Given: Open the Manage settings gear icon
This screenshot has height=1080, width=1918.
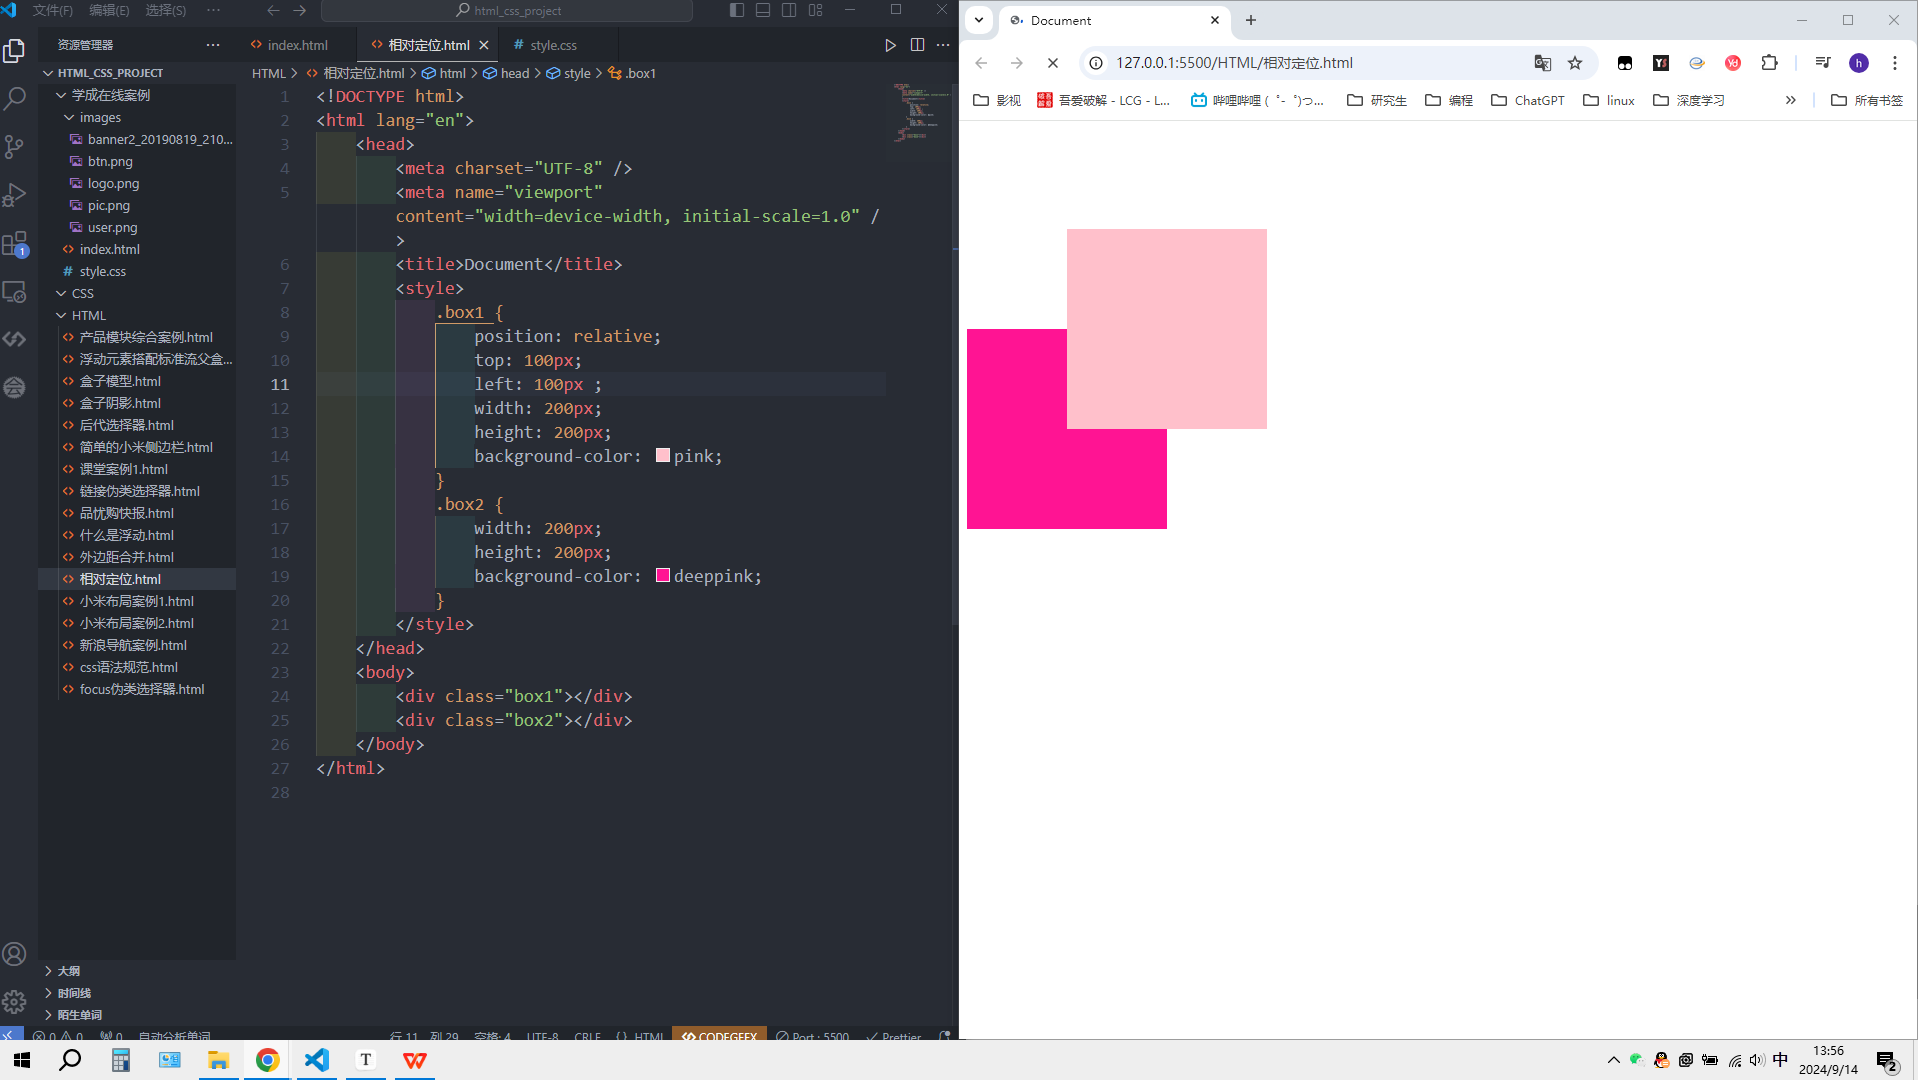Looking at the screenshot, I should pyautogui.click(x=15, y=1001).
